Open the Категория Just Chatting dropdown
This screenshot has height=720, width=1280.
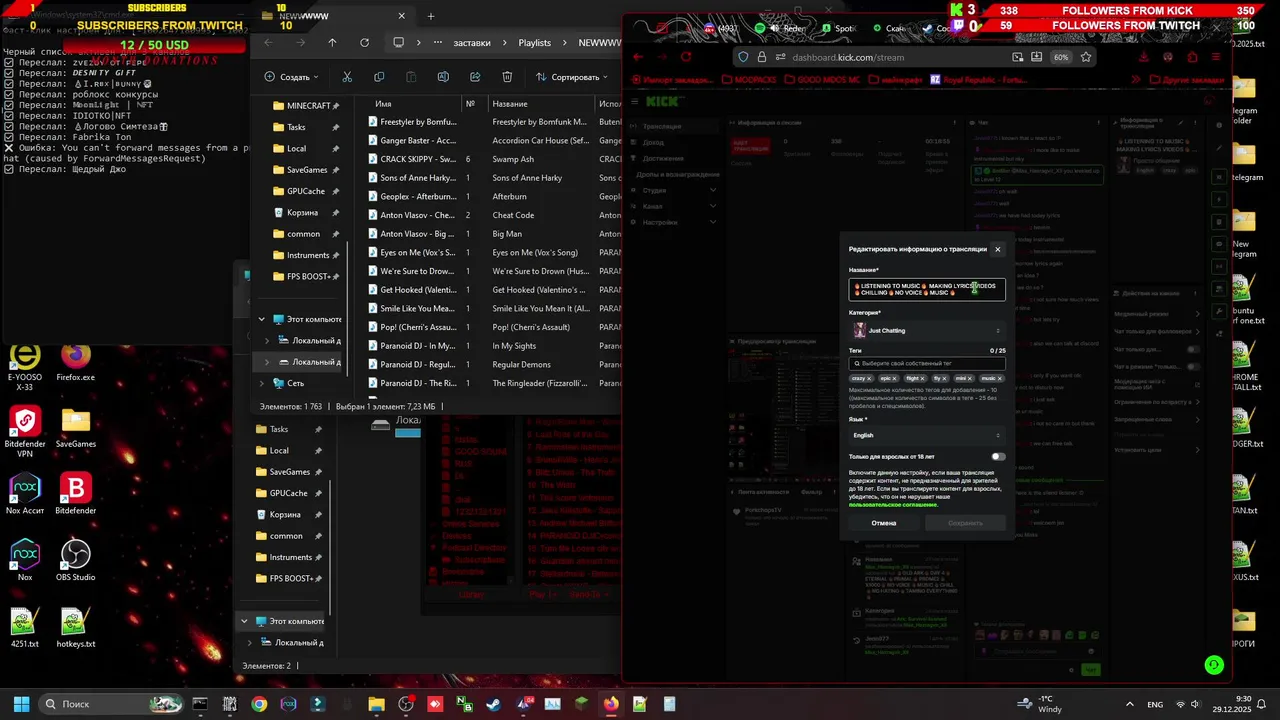[927, 330]
